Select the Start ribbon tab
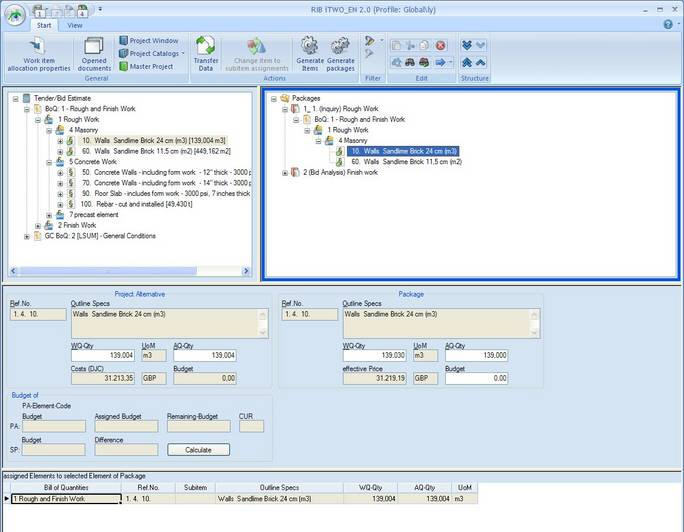 coord(46,25)
